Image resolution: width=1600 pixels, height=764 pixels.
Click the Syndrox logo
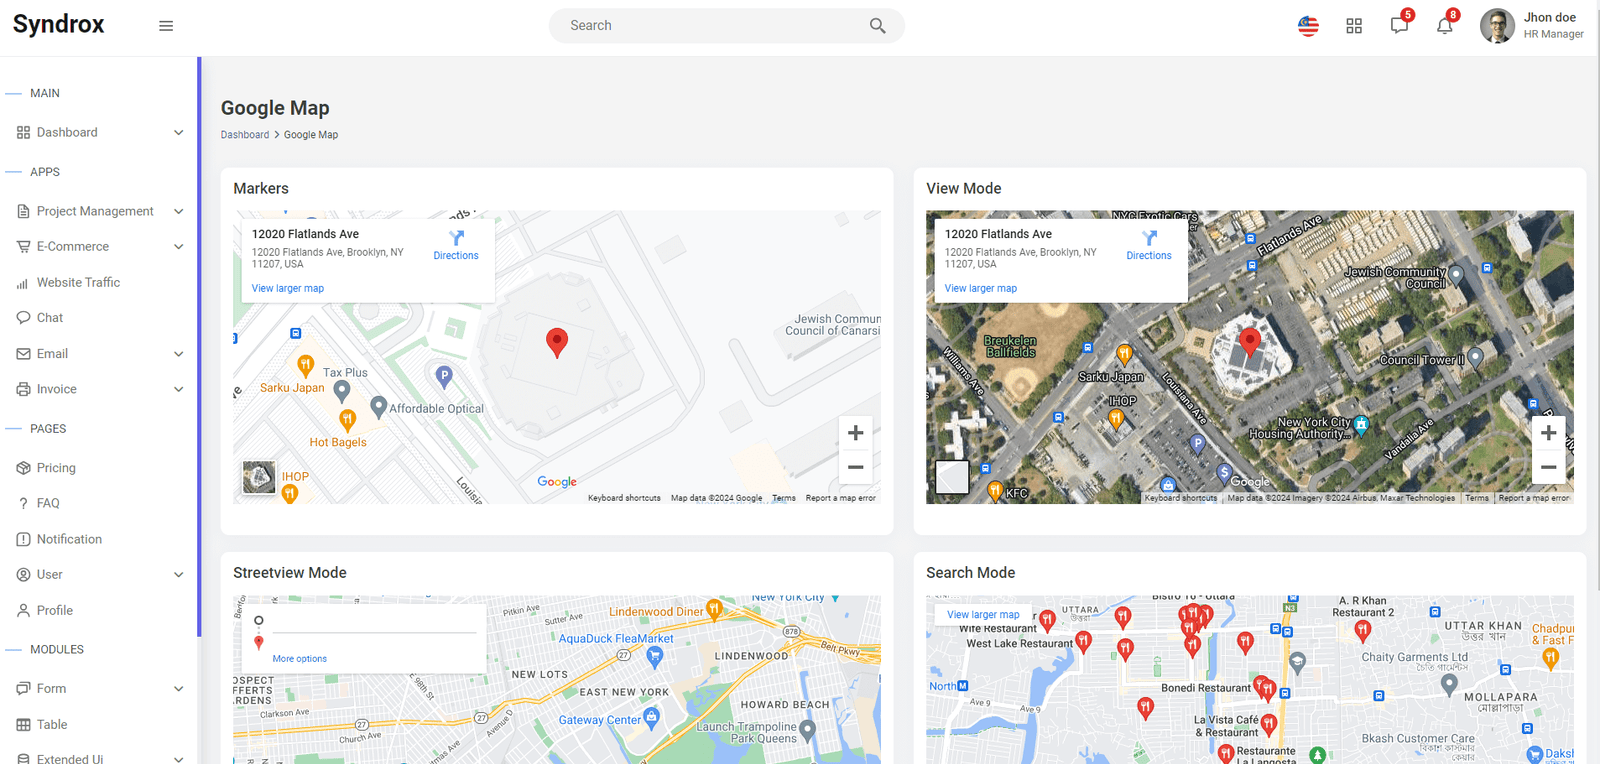click(x=59, y=24)
